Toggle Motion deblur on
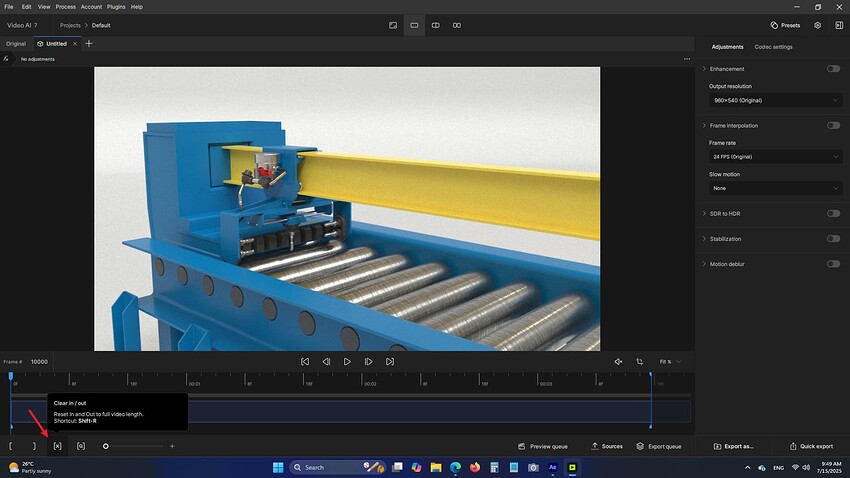This screenshot has width=850, height=478. point(833,264)
